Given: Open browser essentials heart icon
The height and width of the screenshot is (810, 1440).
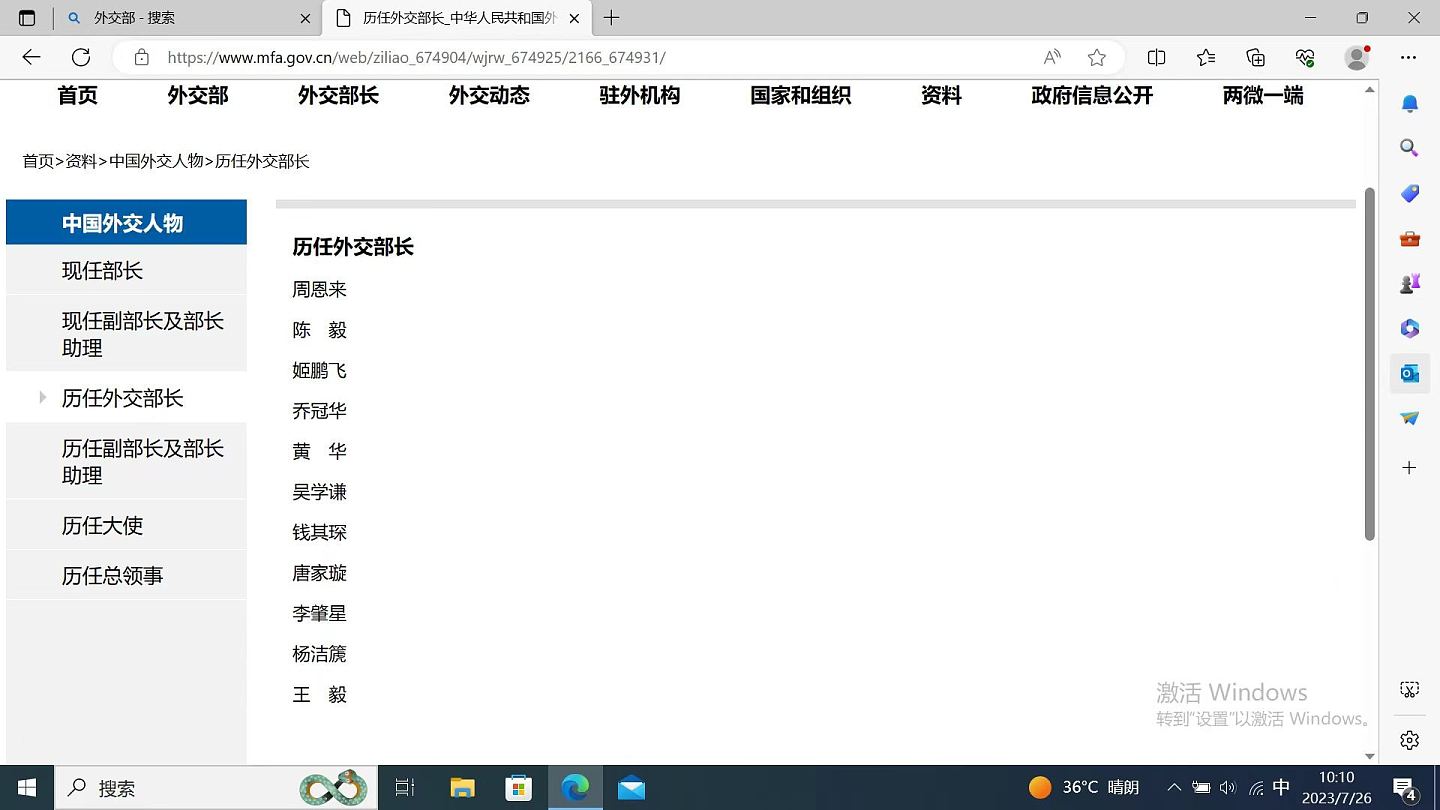Looking at the screenshot, I should [x=1305, y=57].
